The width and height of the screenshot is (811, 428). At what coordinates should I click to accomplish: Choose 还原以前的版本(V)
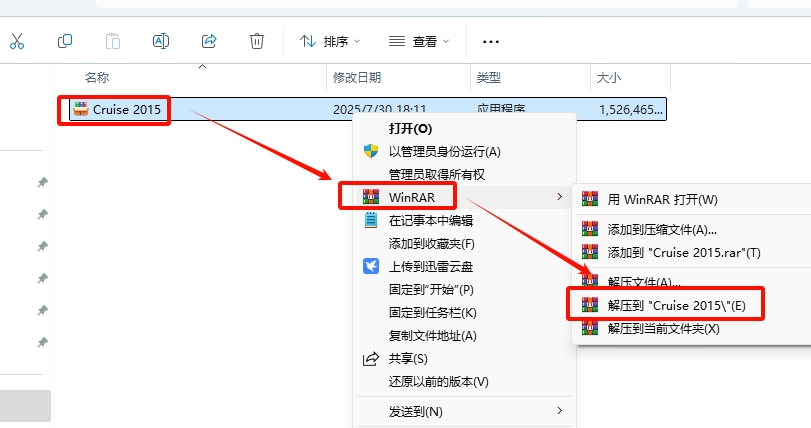click(x=439, y=381)
